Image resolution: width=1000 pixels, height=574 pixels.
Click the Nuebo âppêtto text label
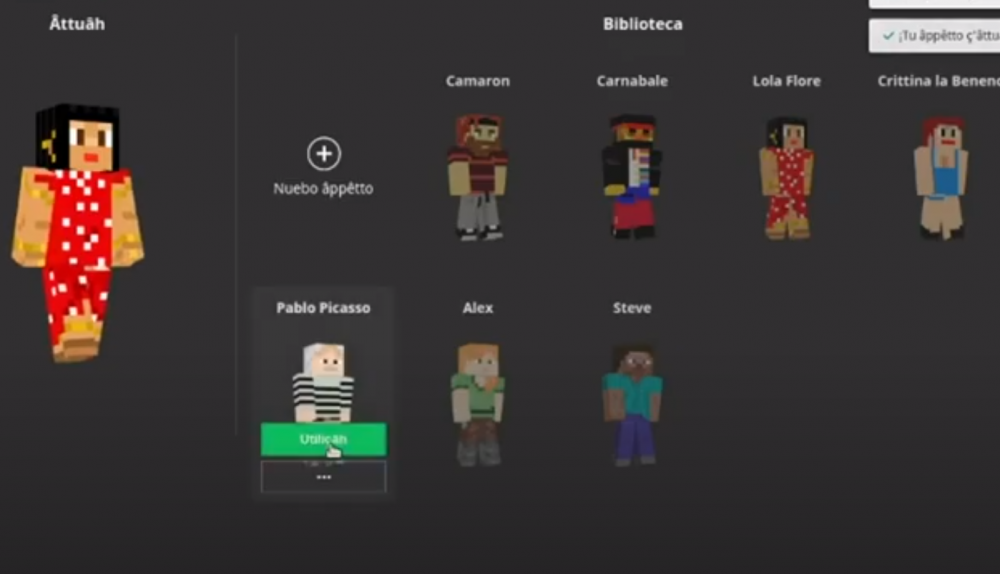click(323, 188)
